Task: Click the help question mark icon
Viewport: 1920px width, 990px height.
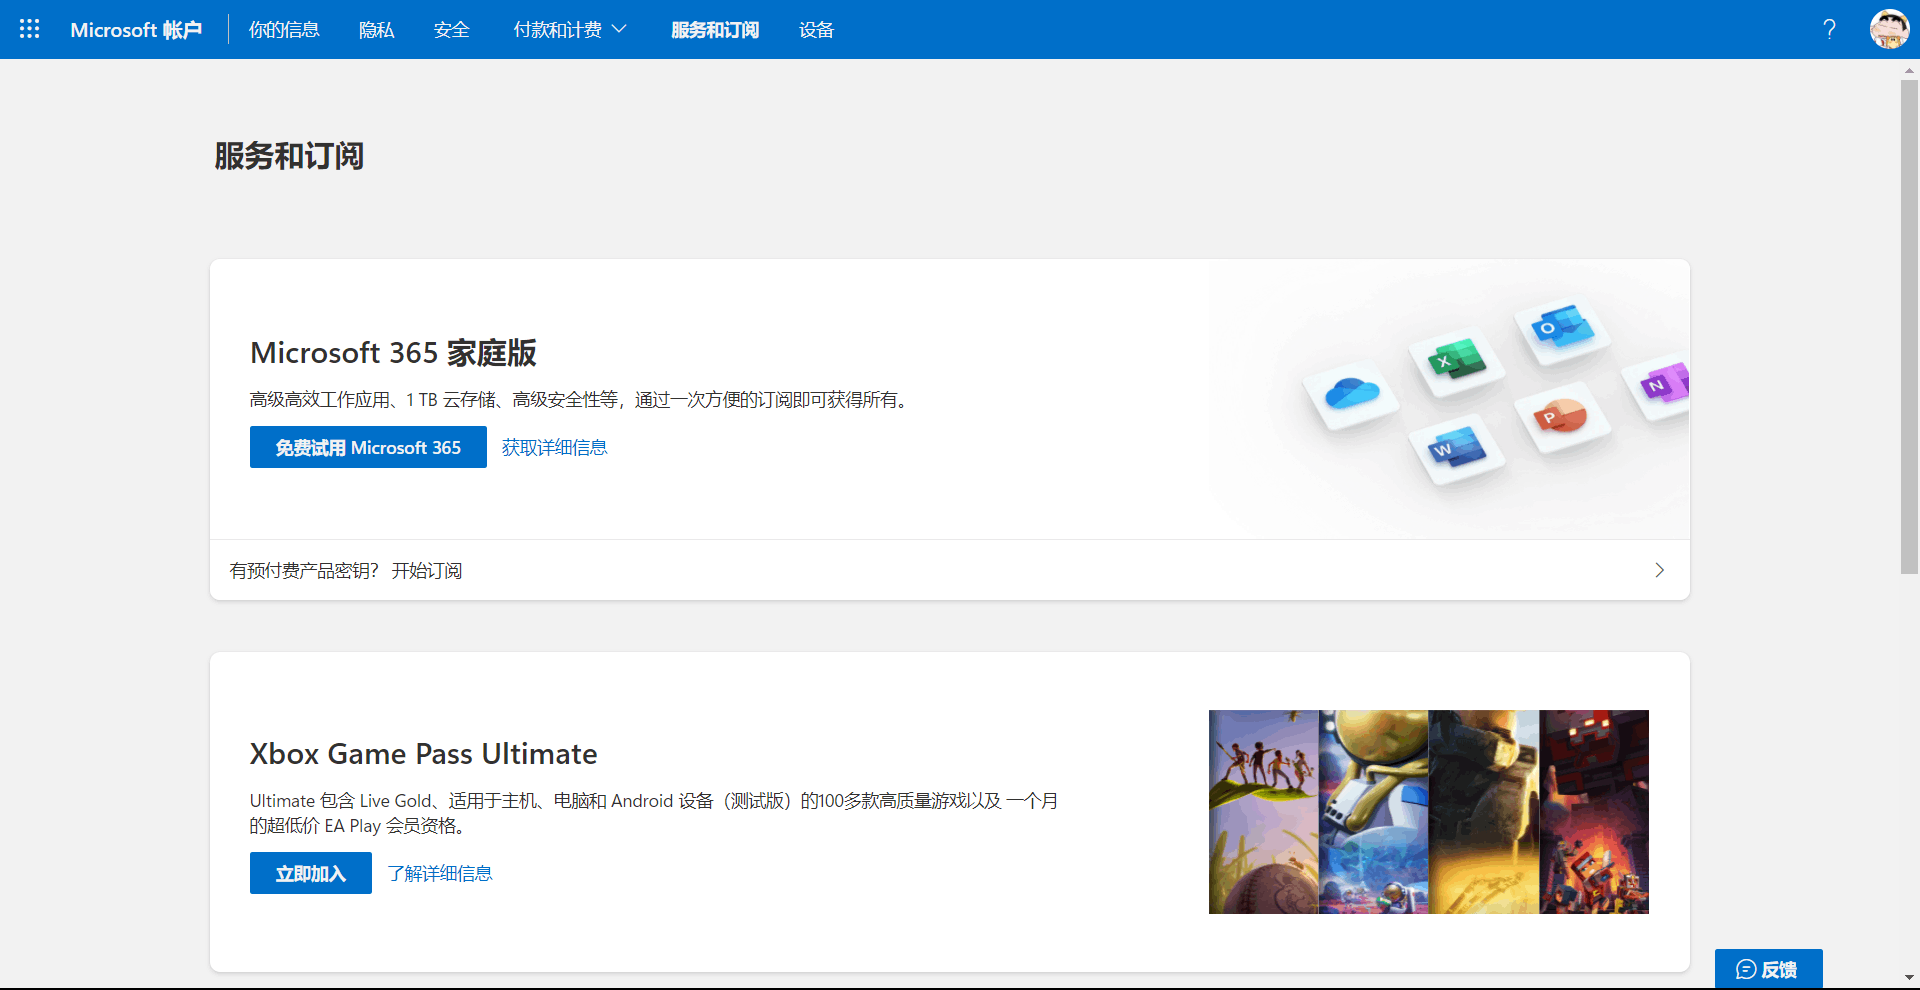Action: (1829, 29)
